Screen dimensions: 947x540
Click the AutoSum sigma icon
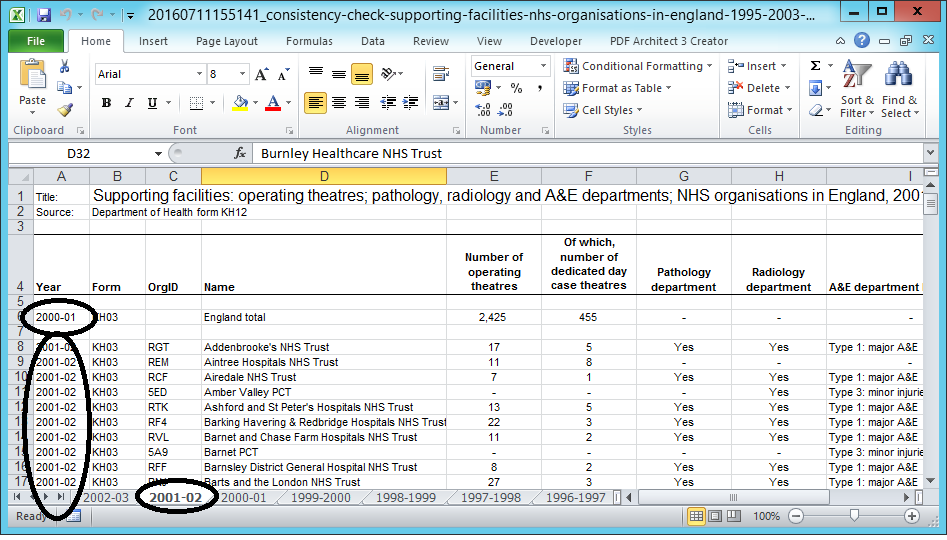click(x=815, y=66)
